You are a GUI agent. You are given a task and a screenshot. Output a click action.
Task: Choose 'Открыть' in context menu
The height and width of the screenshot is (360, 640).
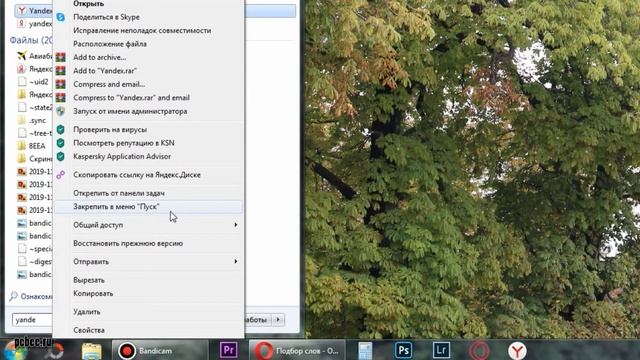[x=89, y=4]
